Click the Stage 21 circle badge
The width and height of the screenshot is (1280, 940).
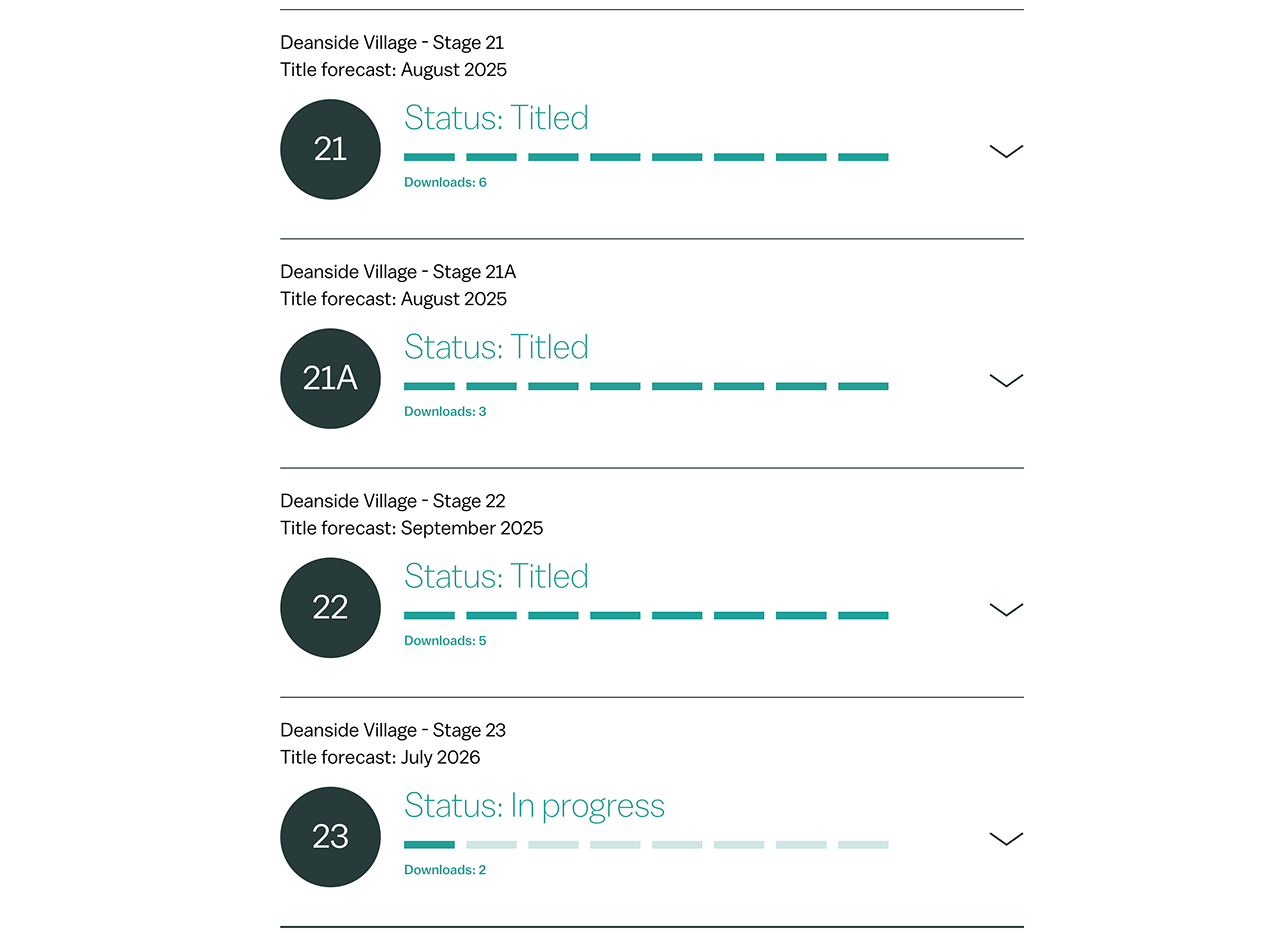click(330, 149)
